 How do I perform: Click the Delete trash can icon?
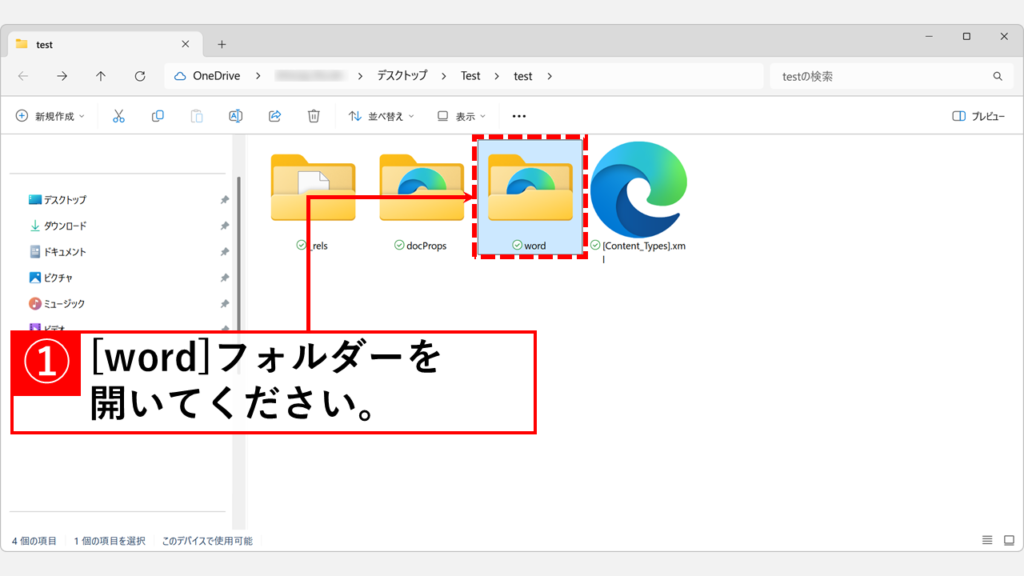coord(313,116)
